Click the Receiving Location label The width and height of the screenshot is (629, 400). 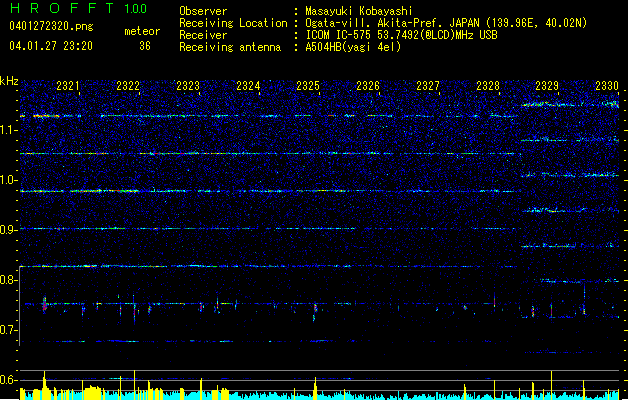click(x=233, y=23)
